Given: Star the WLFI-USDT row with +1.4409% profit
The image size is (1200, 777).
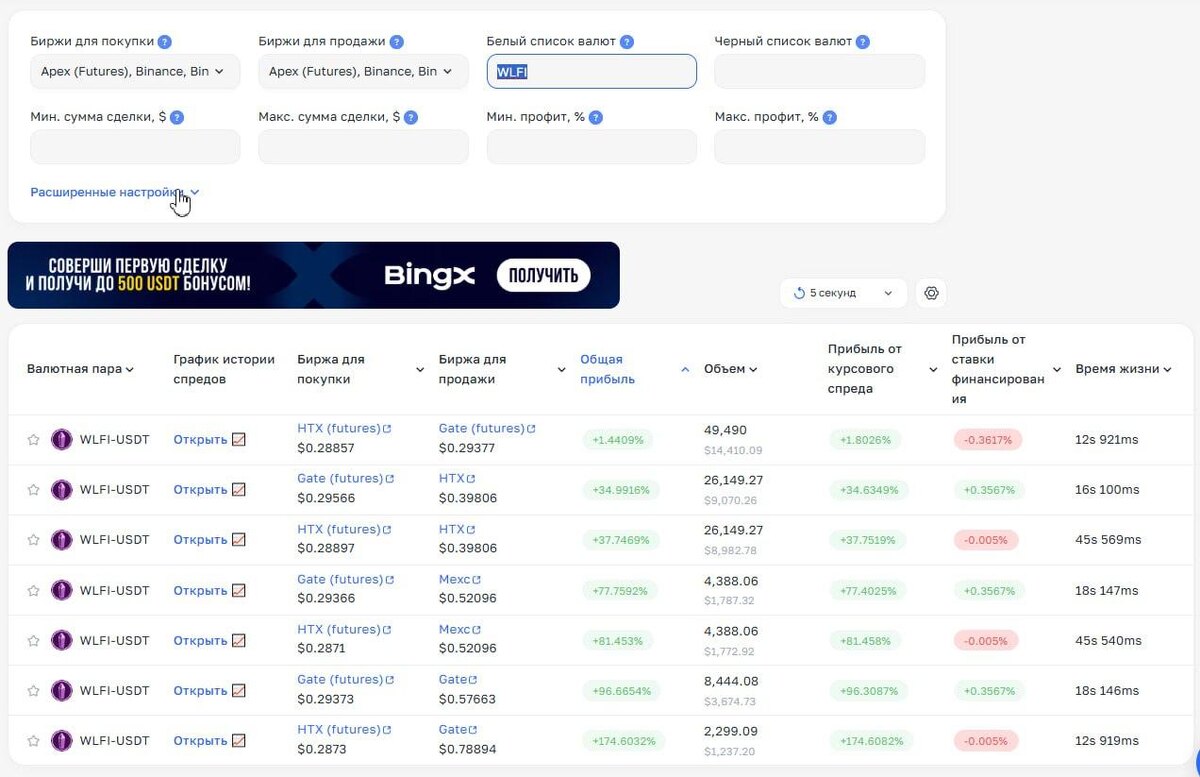Looking at the screenshot, I should [33, 439].
